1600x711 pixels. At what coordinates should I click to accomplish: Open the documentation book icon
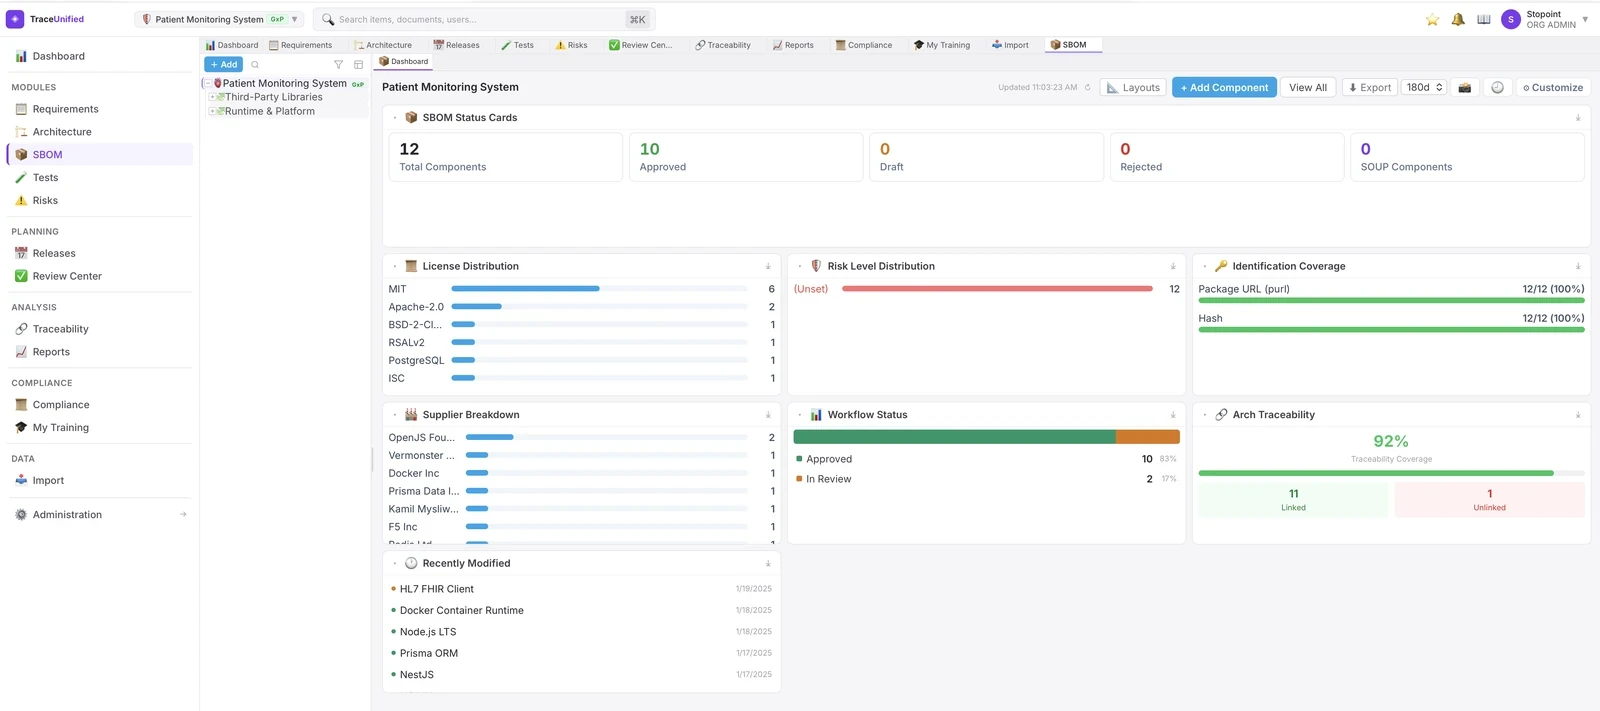(1484, 19)
